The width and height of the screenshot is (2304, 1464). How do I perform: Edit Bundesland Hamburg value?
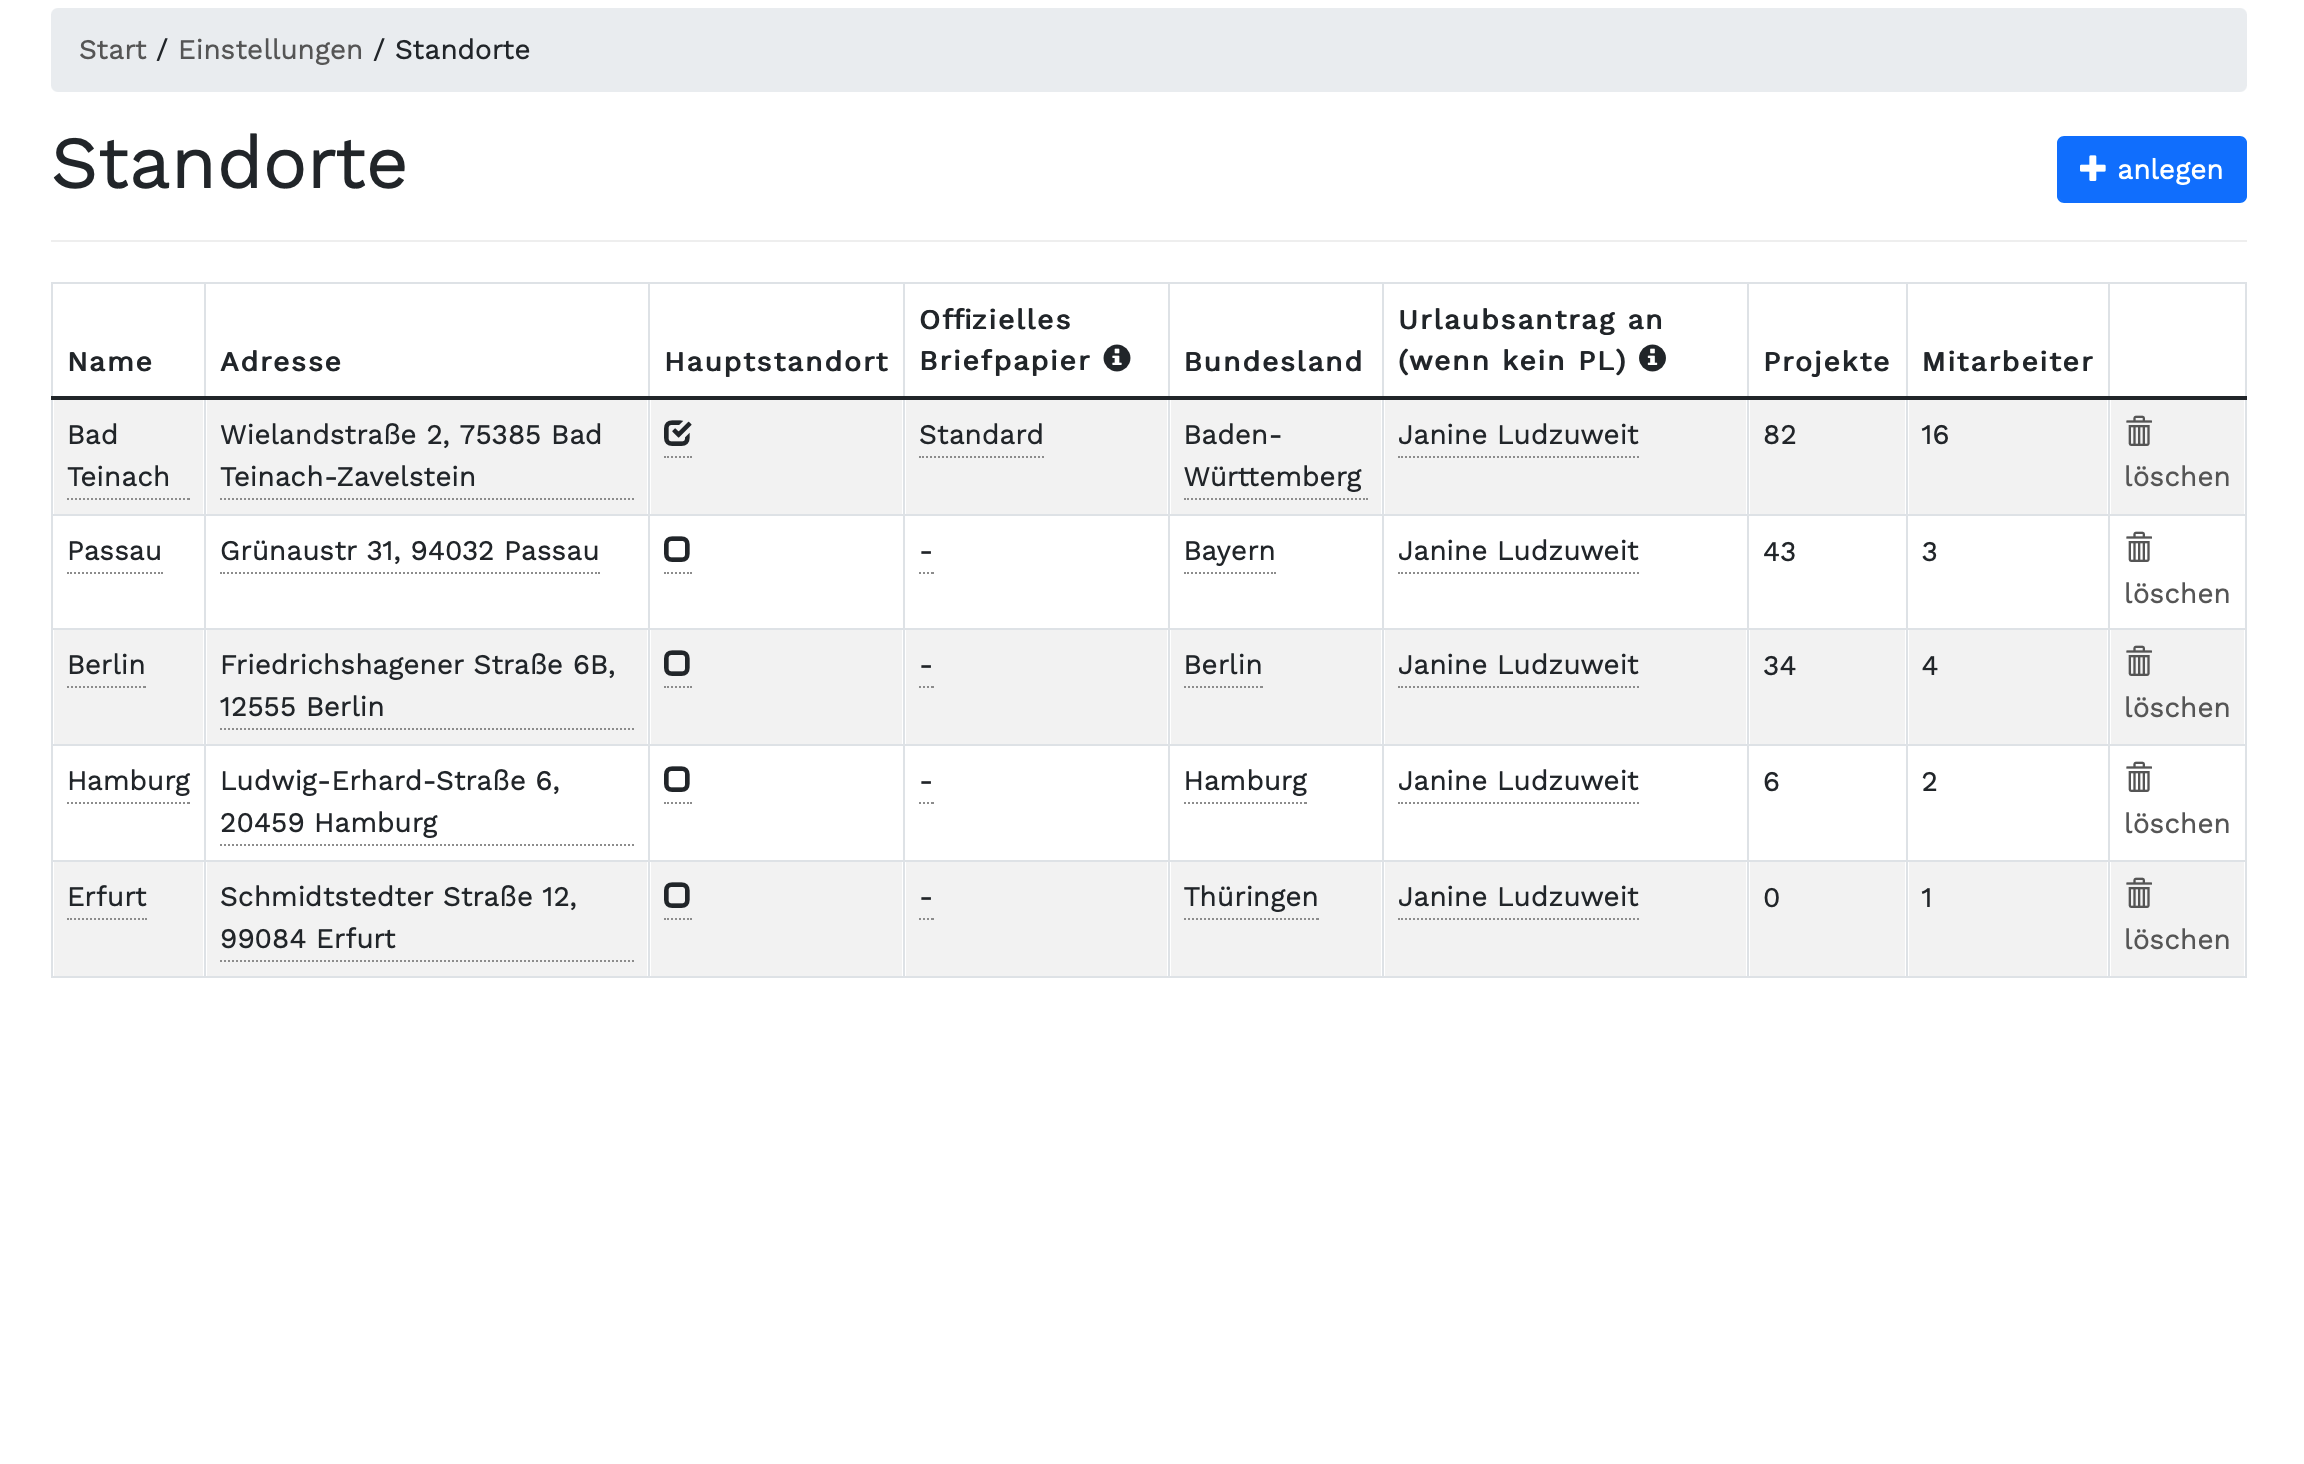click(1245, 781)
